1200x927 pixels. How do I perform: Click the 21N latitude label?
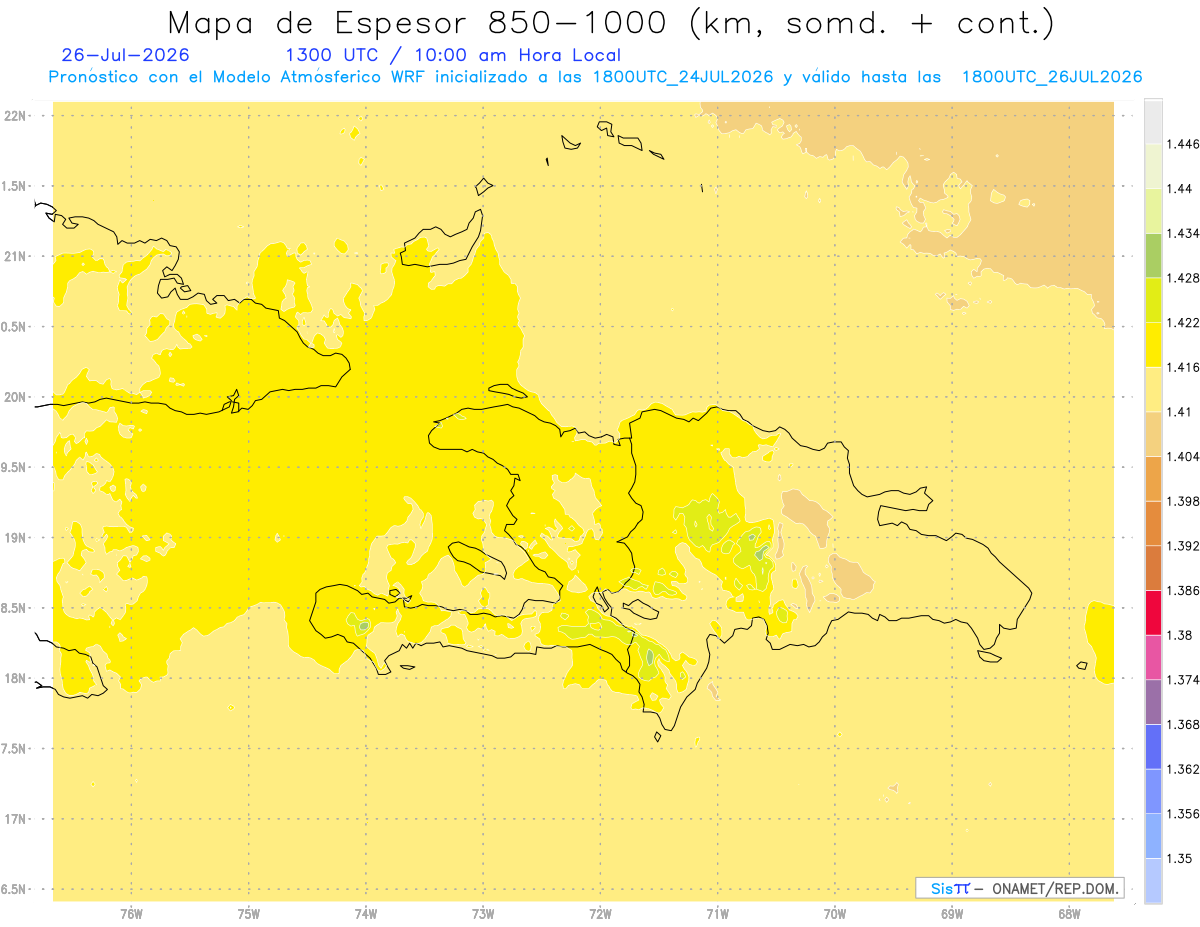tap(17, 257)
